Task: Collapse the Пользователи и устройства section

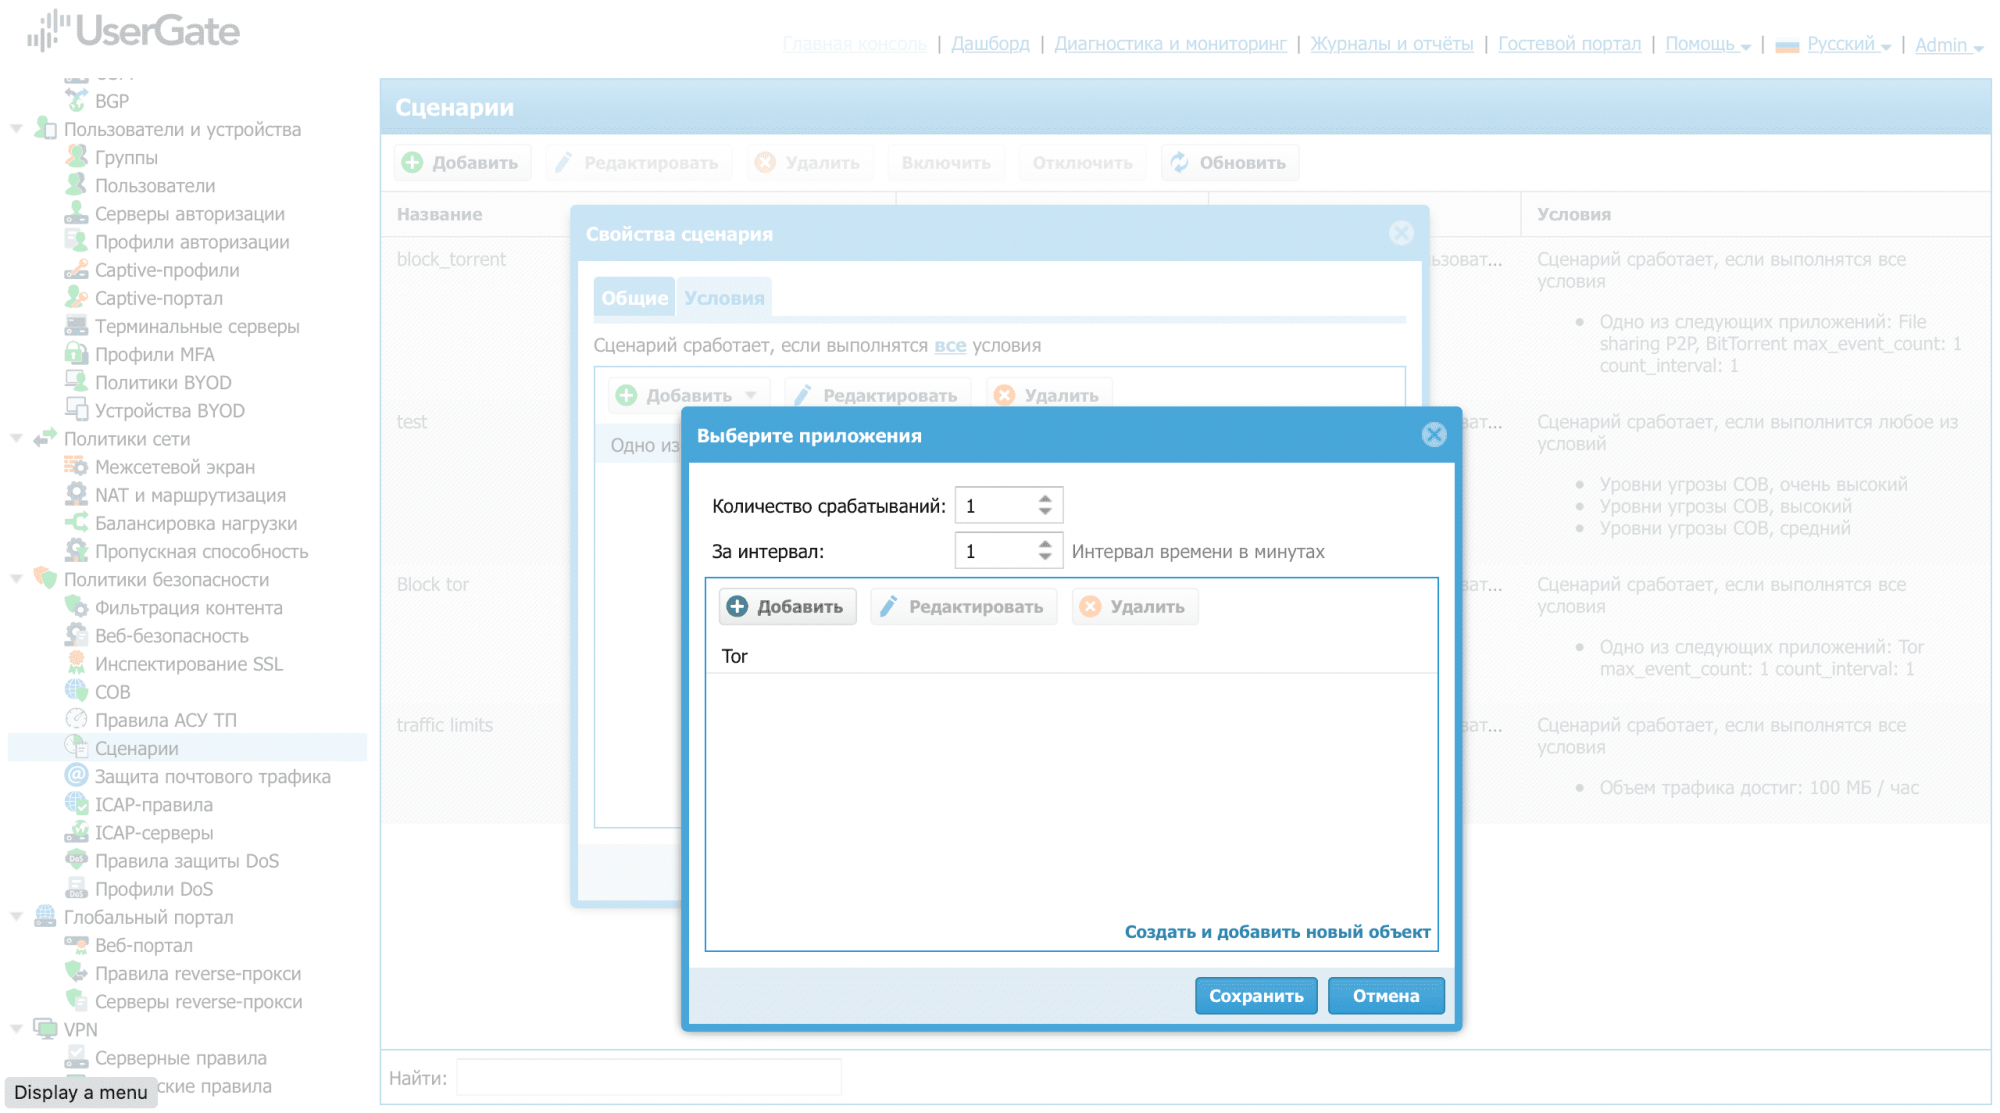Action: pos(16,129)
